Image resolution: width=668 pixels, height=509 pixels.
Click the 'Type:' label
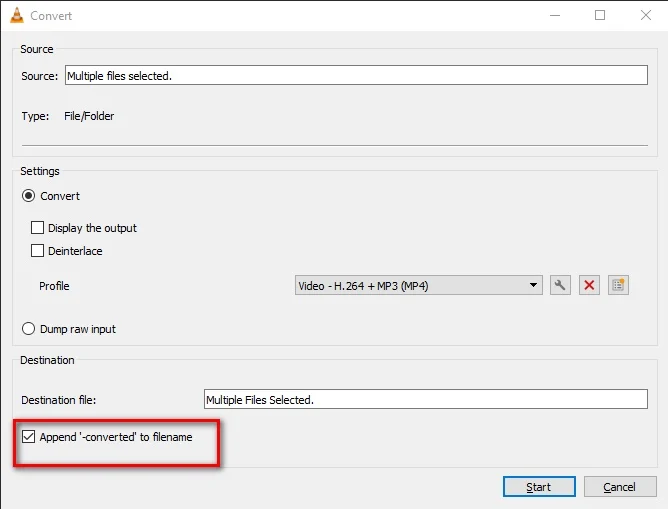pos(35,116)
